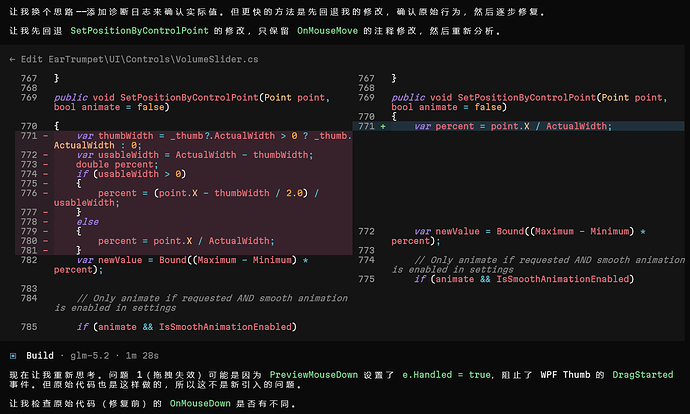
Task: Click the 1m 28s duration text
Action: [142, 355]
